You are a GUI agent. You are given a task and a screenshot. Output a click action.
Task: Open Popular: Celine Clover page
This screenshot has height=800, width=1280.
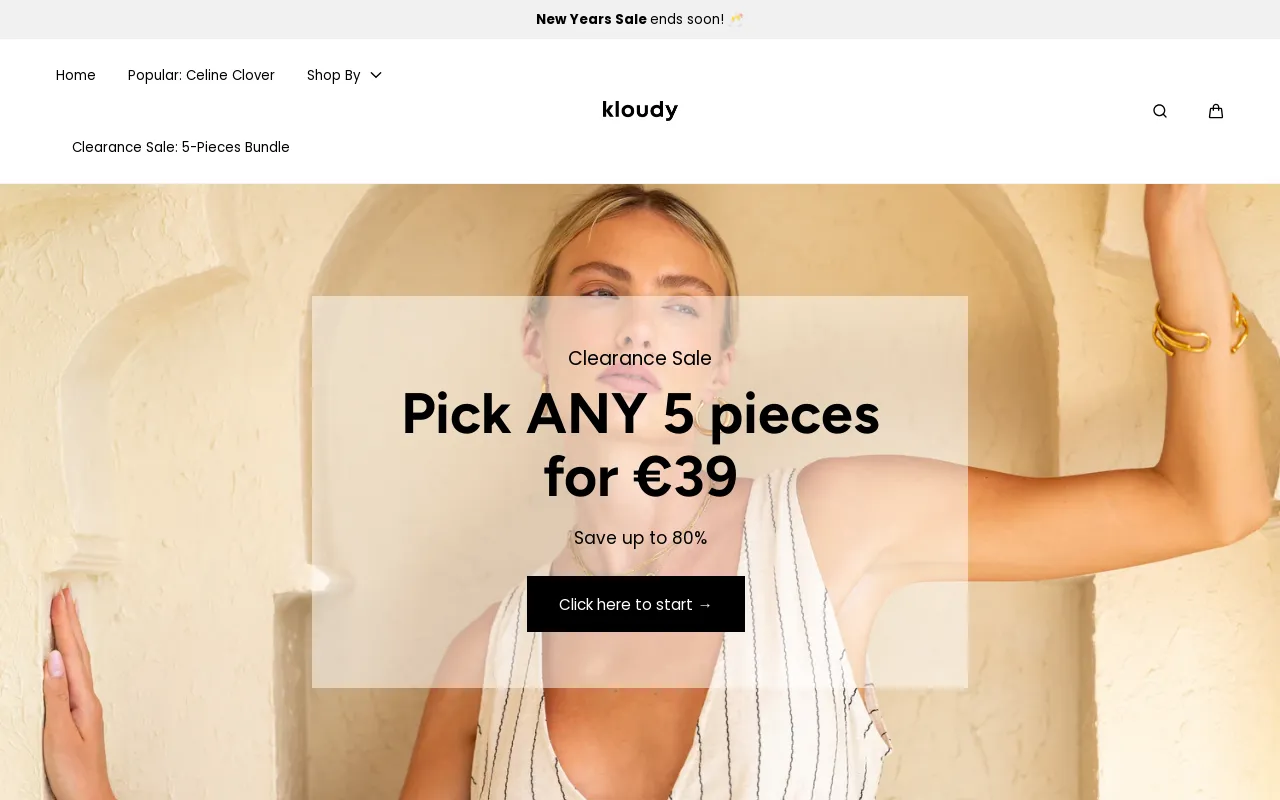(x=201, y=74)
